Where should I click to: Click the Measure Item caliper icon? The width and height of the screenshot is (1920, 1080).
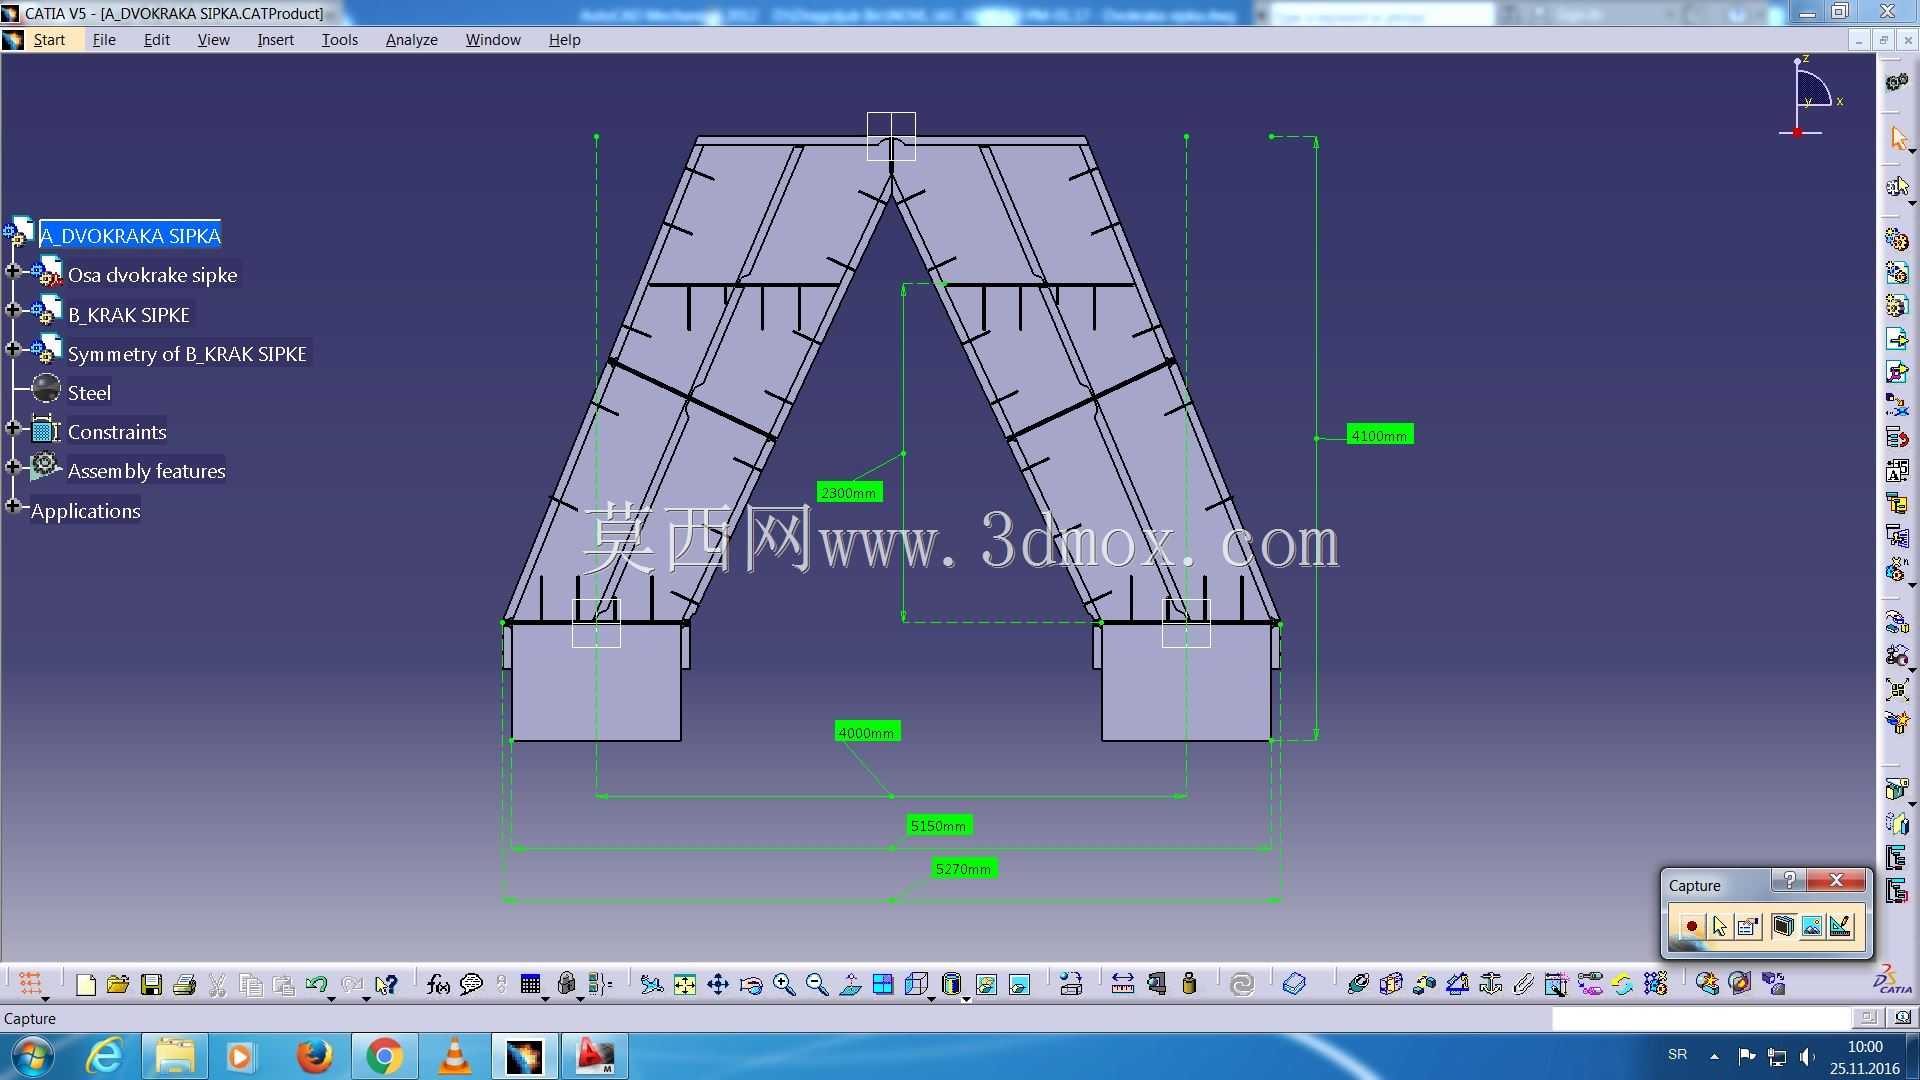(x=1156, y=985)
